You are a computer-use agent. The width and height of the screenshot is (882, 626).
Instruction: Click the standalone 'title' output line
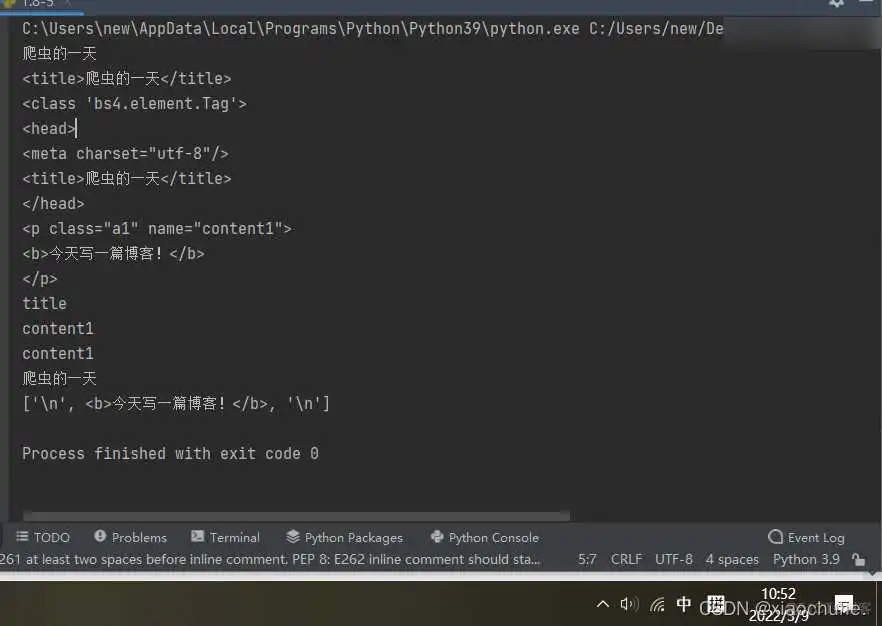[x=44, y=304]
